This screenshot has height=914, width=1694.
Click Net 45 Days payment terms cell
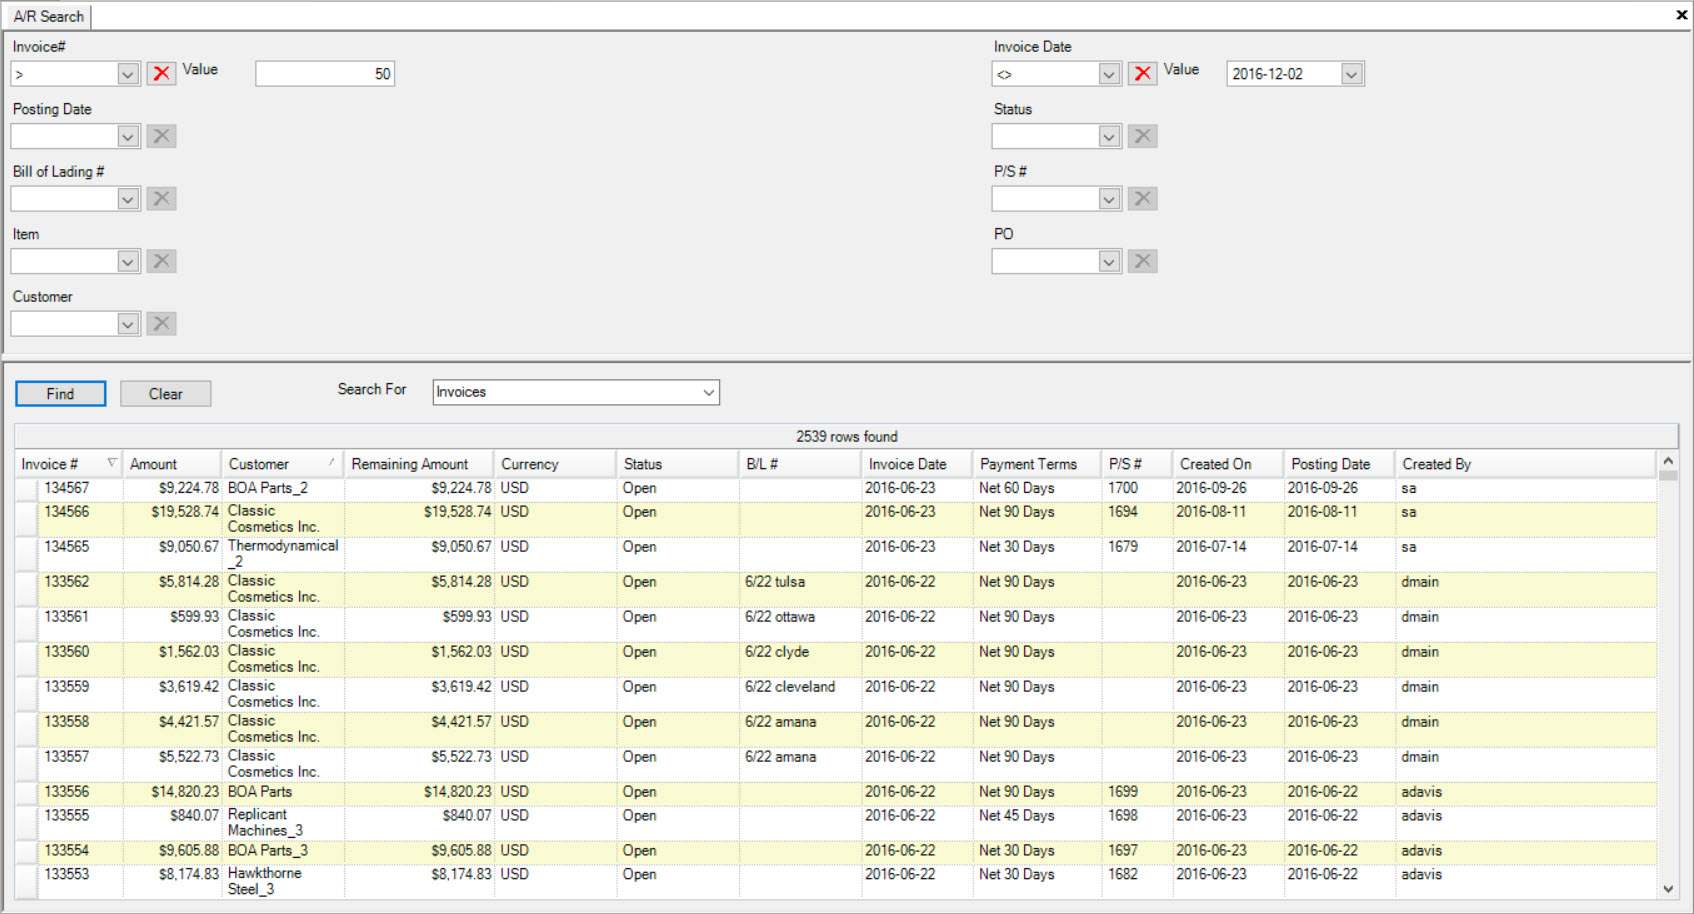(1037, 823)
